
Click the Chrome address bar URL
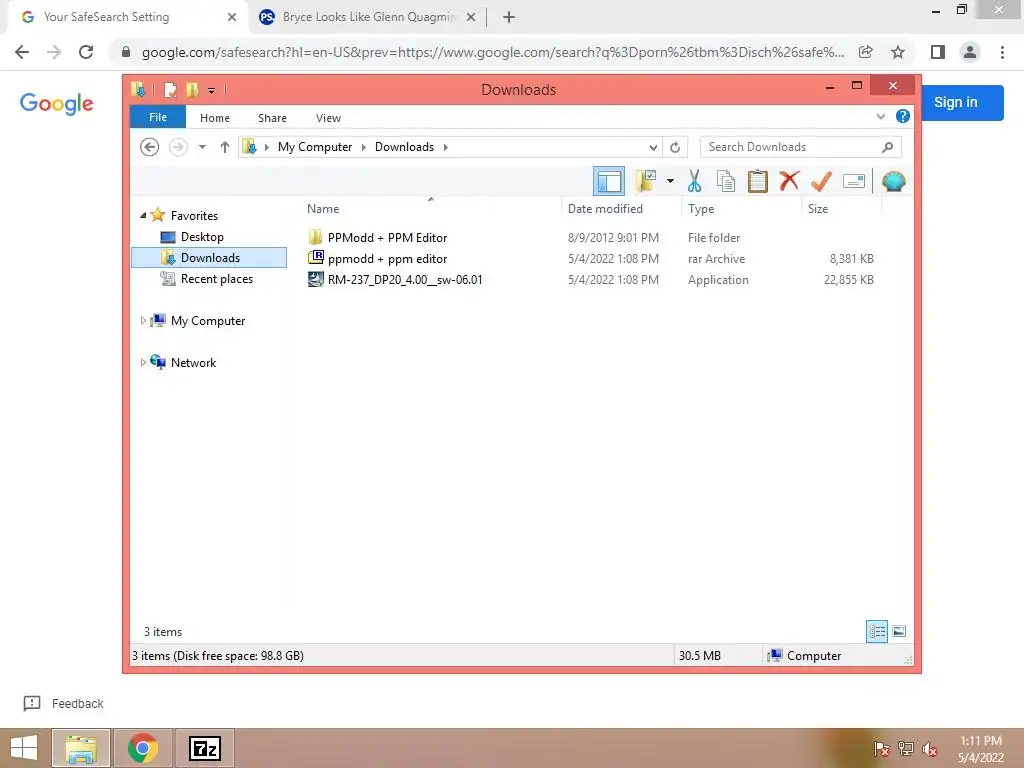coord(492,52)
